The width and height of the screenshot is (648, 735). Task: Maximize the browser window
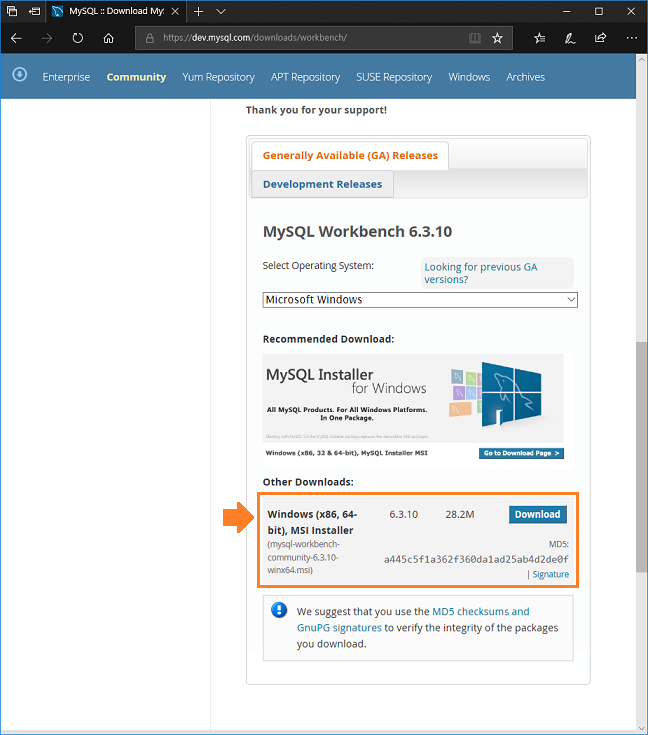coord(599,11)
